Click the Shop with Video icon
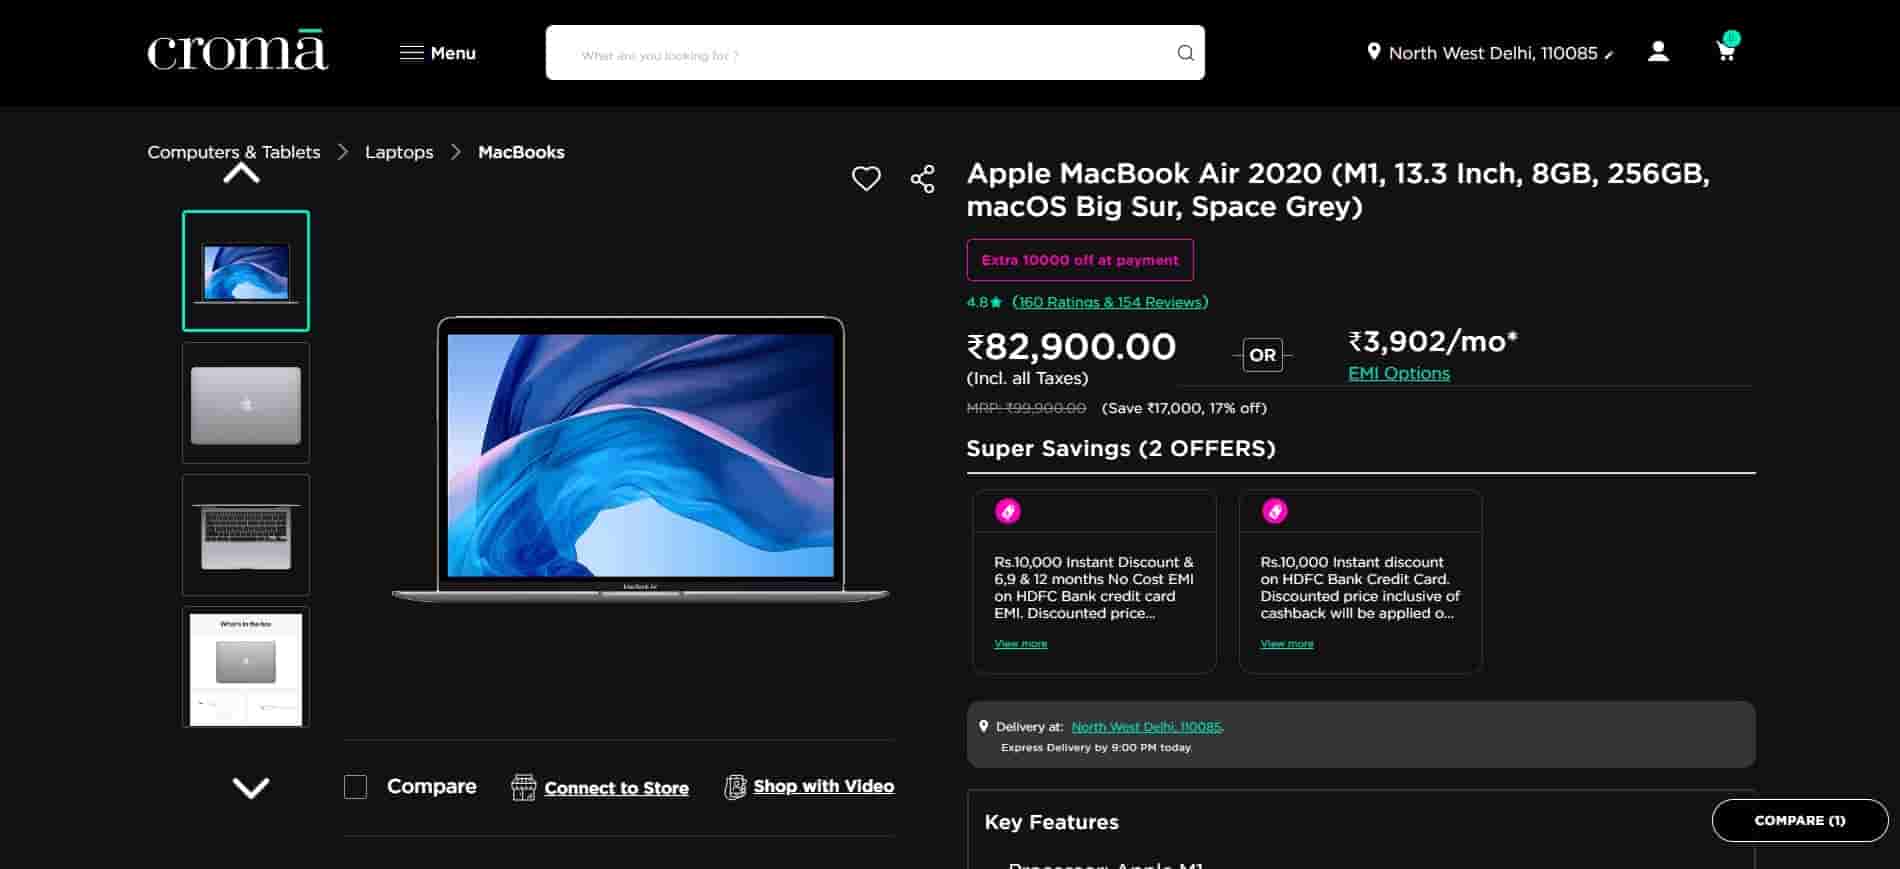 coord(735,787)
